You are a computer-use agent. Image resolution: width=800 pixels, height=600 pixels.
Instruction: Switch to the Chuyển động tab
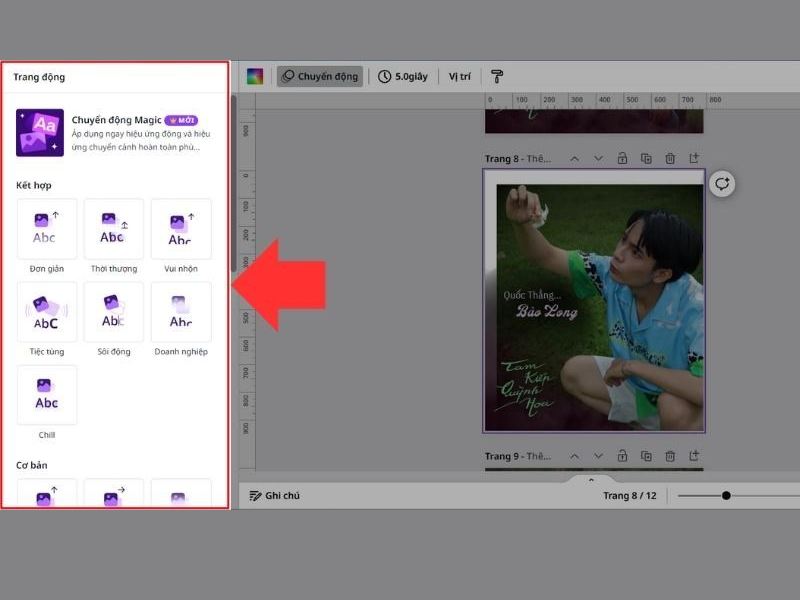[319, 75]
